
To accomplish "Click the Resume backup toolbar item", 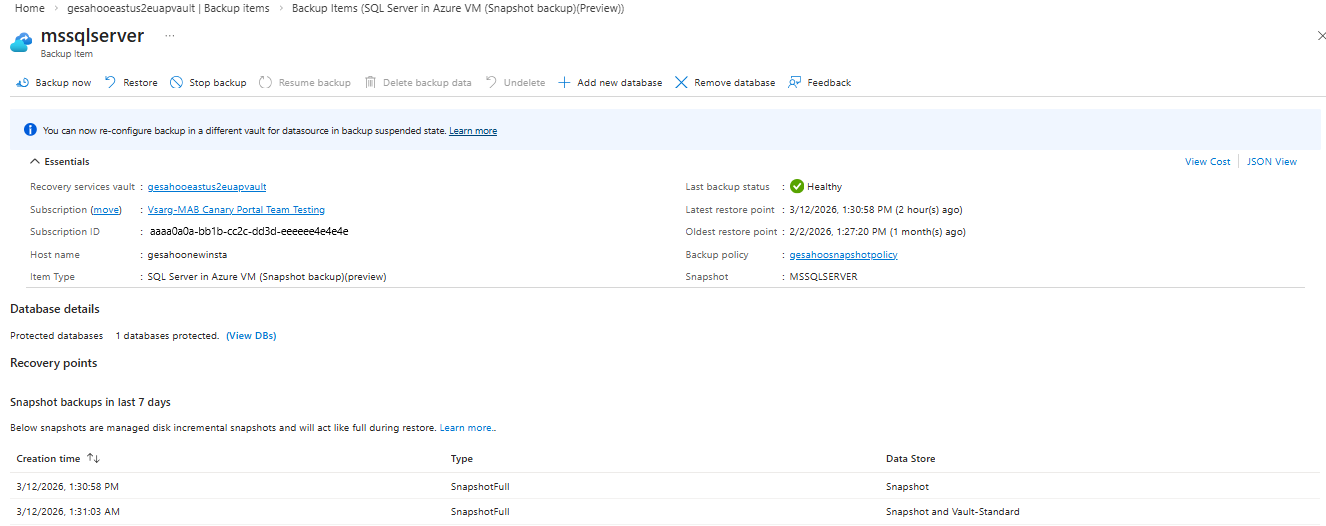I will tap(305, 83).
